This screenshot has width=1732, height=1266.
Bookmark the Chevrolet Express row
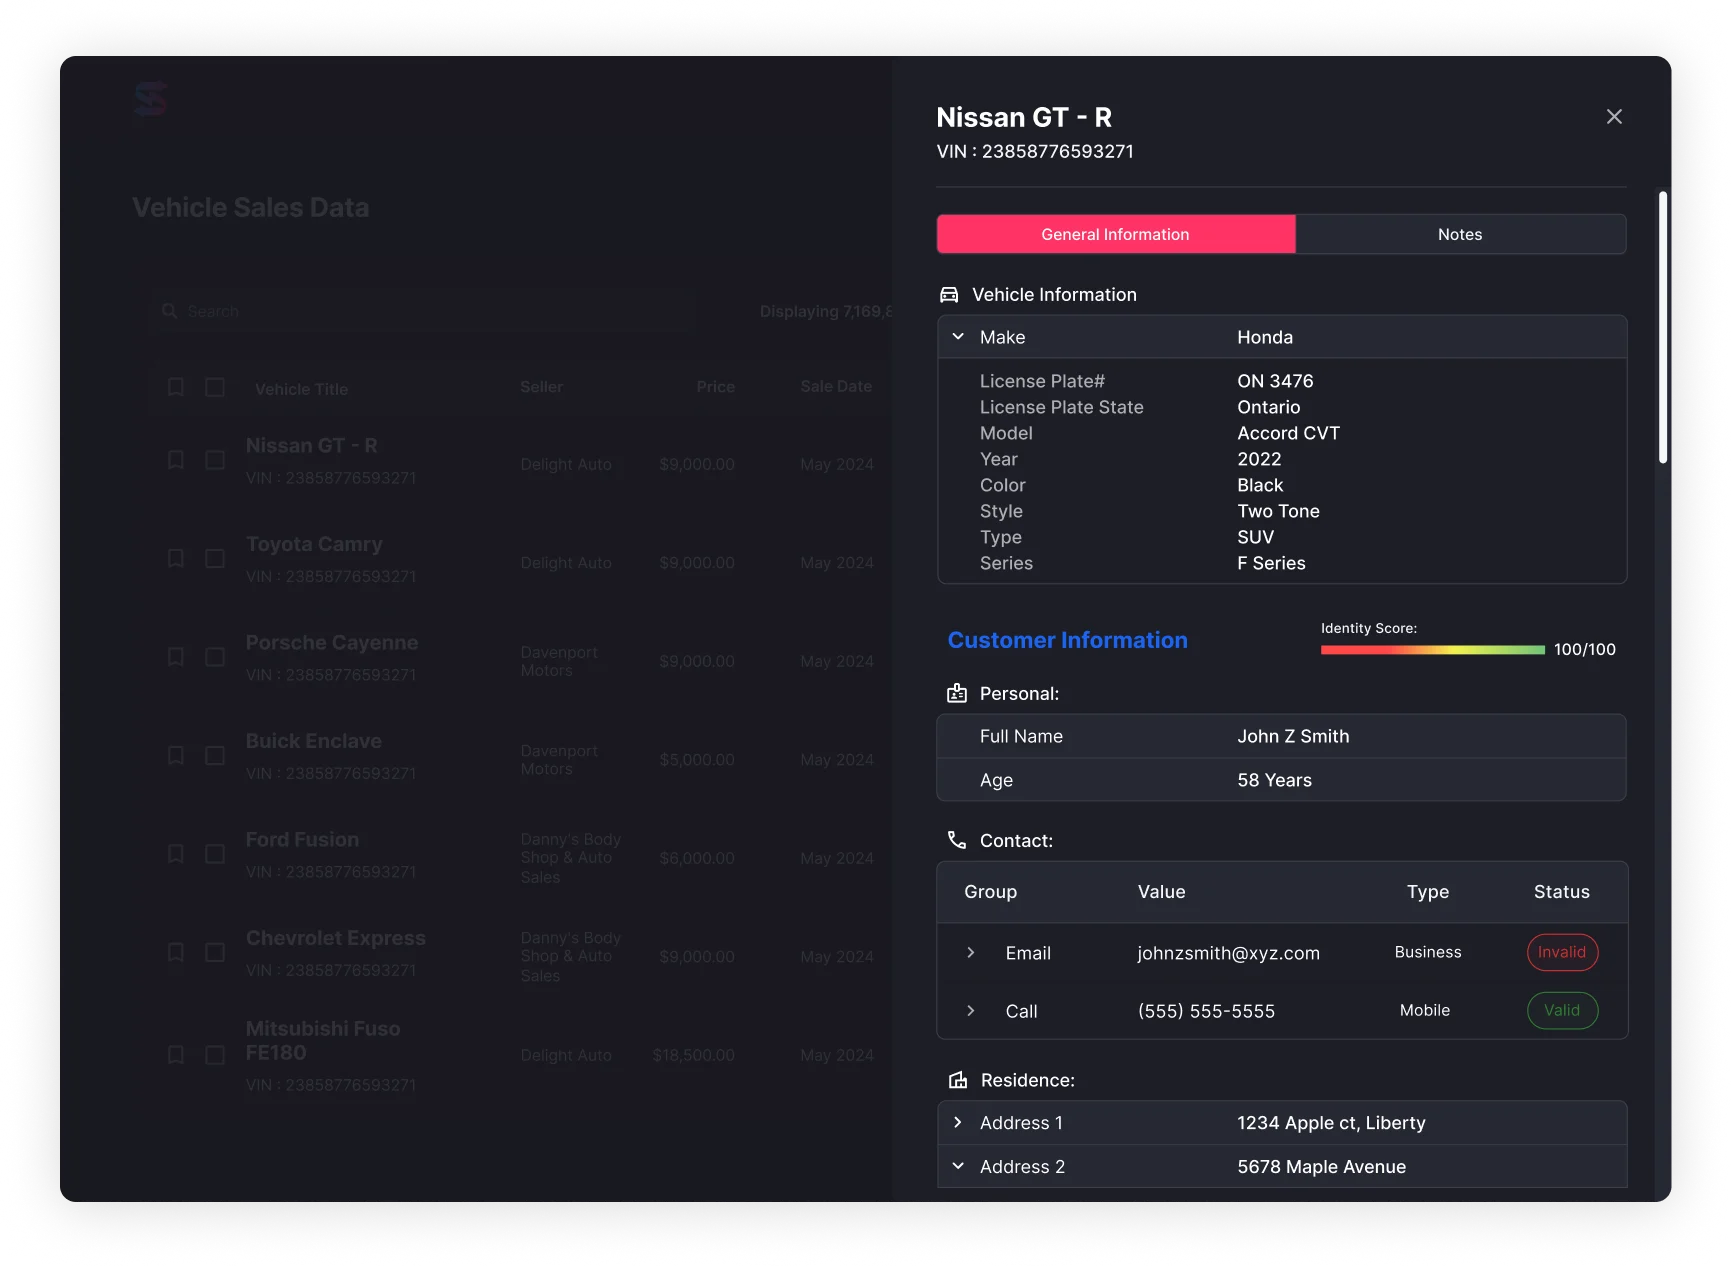pyautogui.click(x=176, y=952)
